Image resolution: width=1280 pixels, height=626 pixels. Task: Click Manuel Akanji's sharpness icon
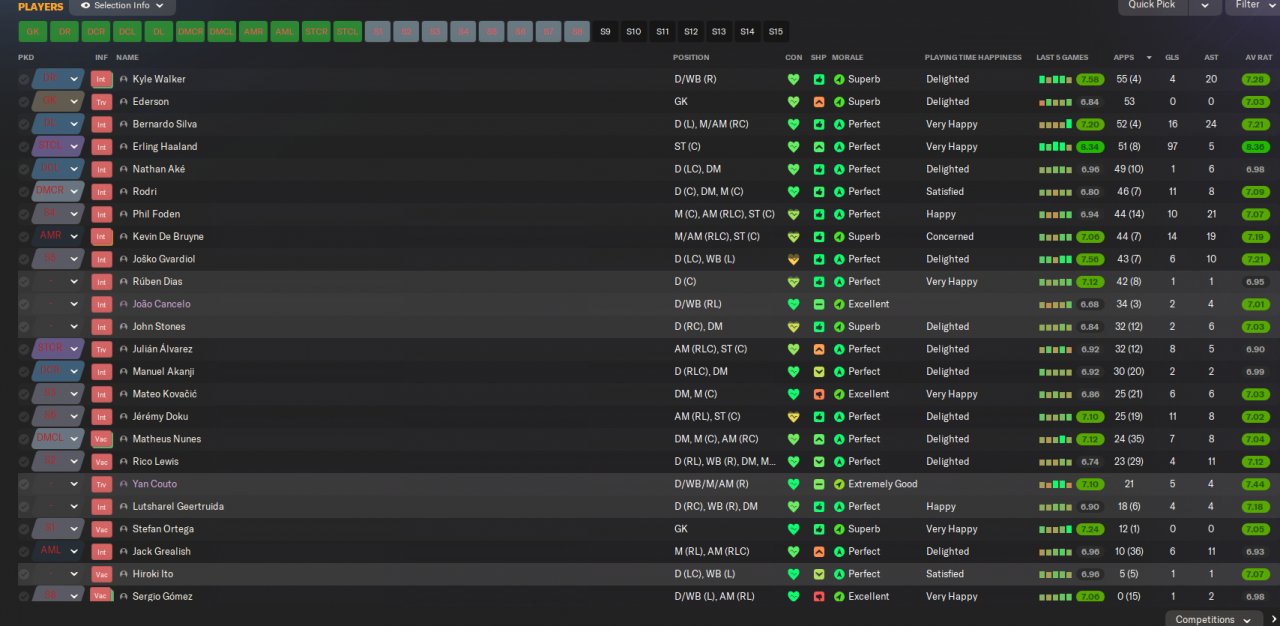coord(819,372)
